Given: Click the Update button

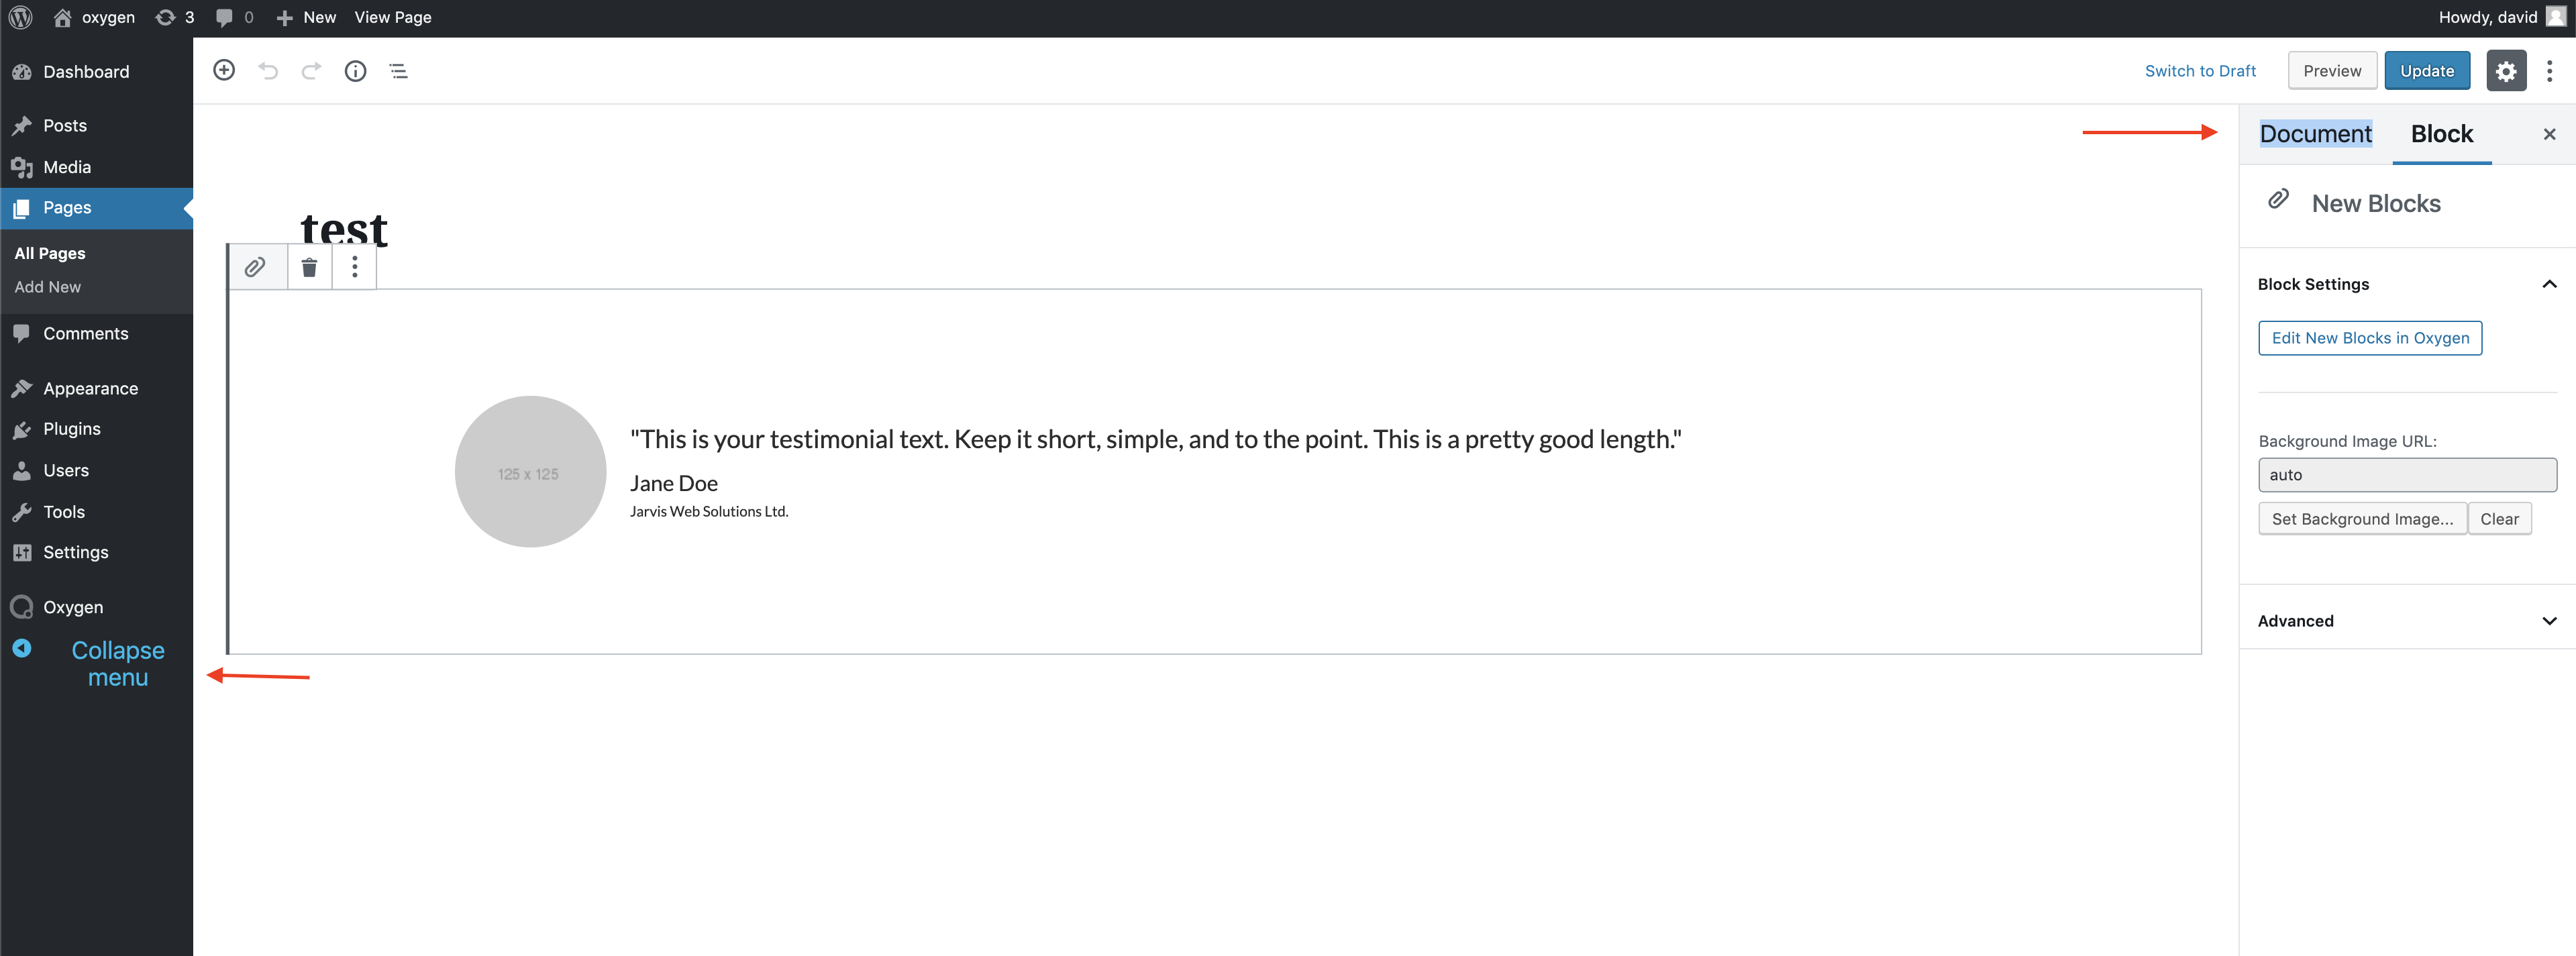Looking at the screenshot, I should pos(2428,70).
